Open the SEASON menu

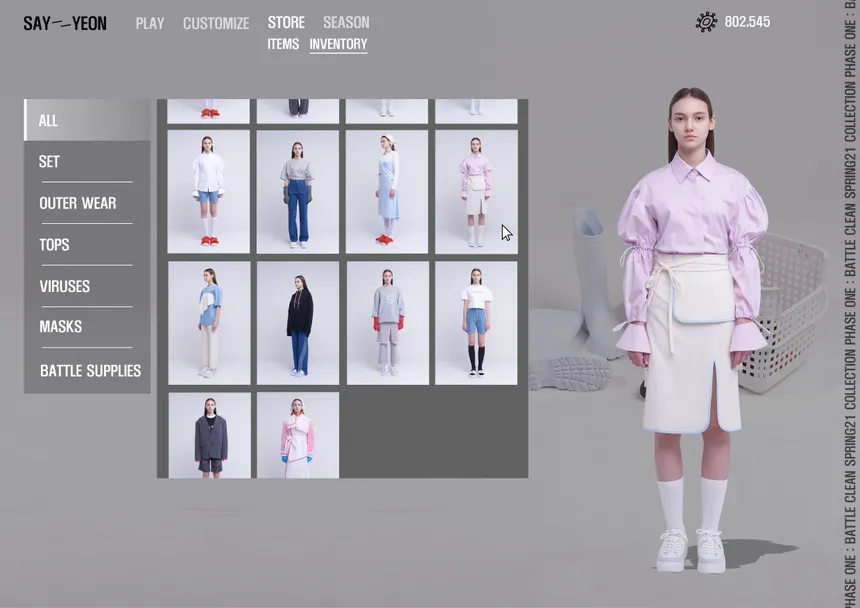(346, 22)
